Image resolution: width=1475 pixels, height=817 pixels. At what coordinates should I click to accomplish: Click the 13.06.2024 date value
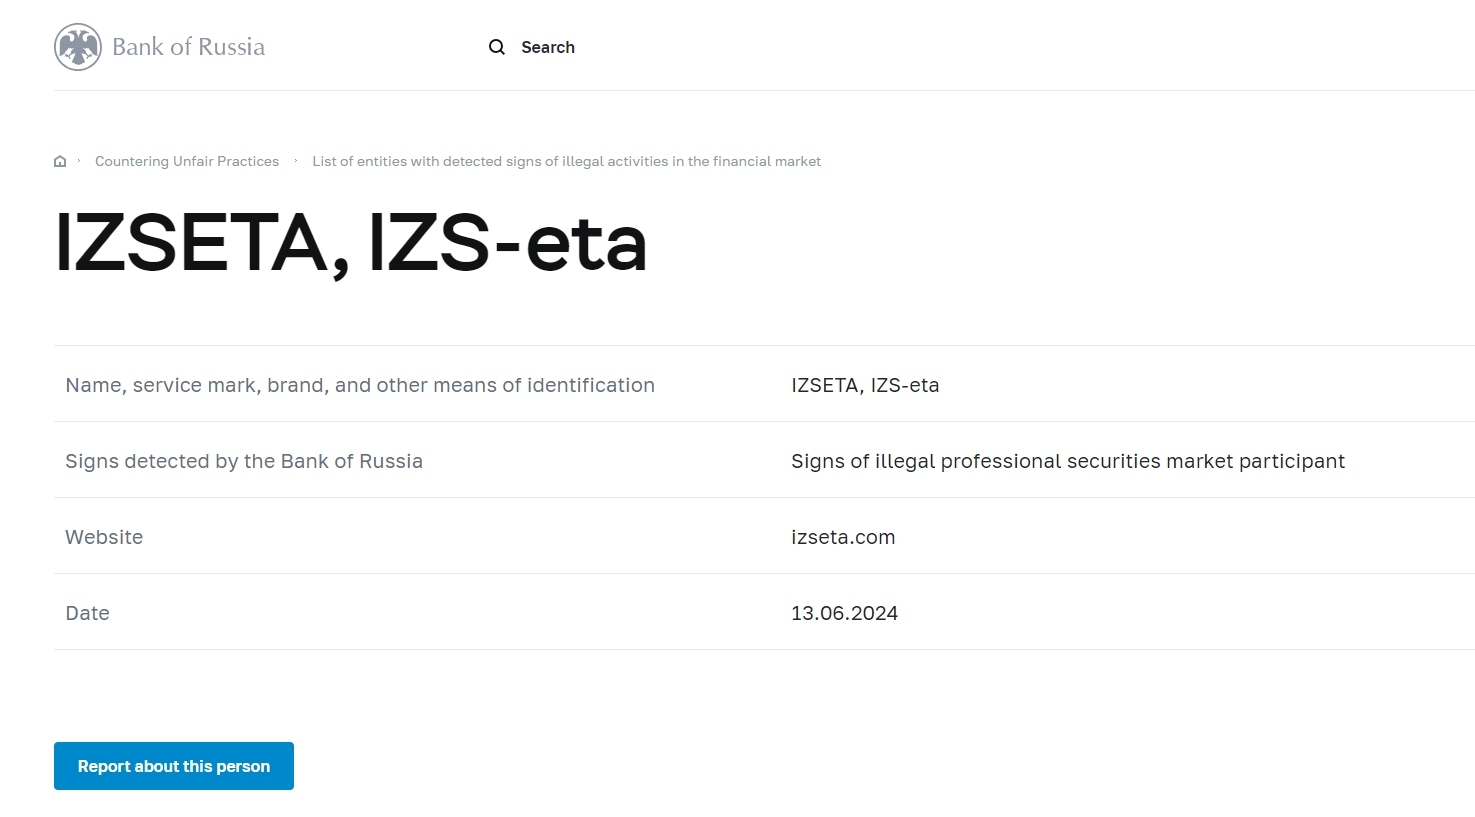[844, 613]
